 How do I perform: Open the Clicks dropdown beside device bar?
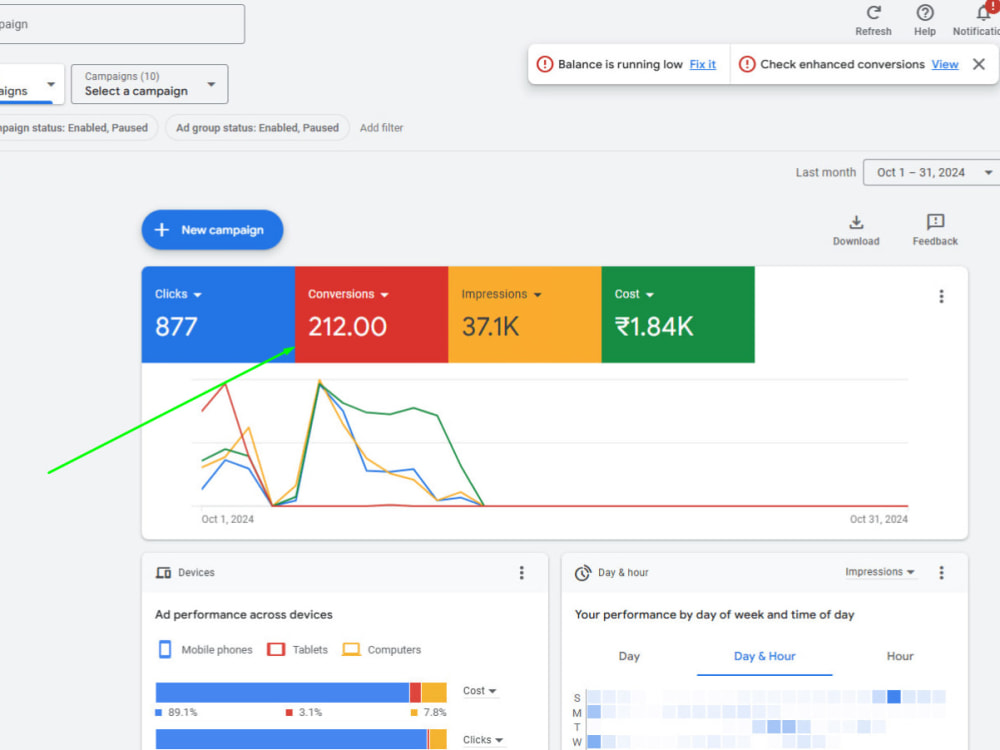[x=483, y=740]
